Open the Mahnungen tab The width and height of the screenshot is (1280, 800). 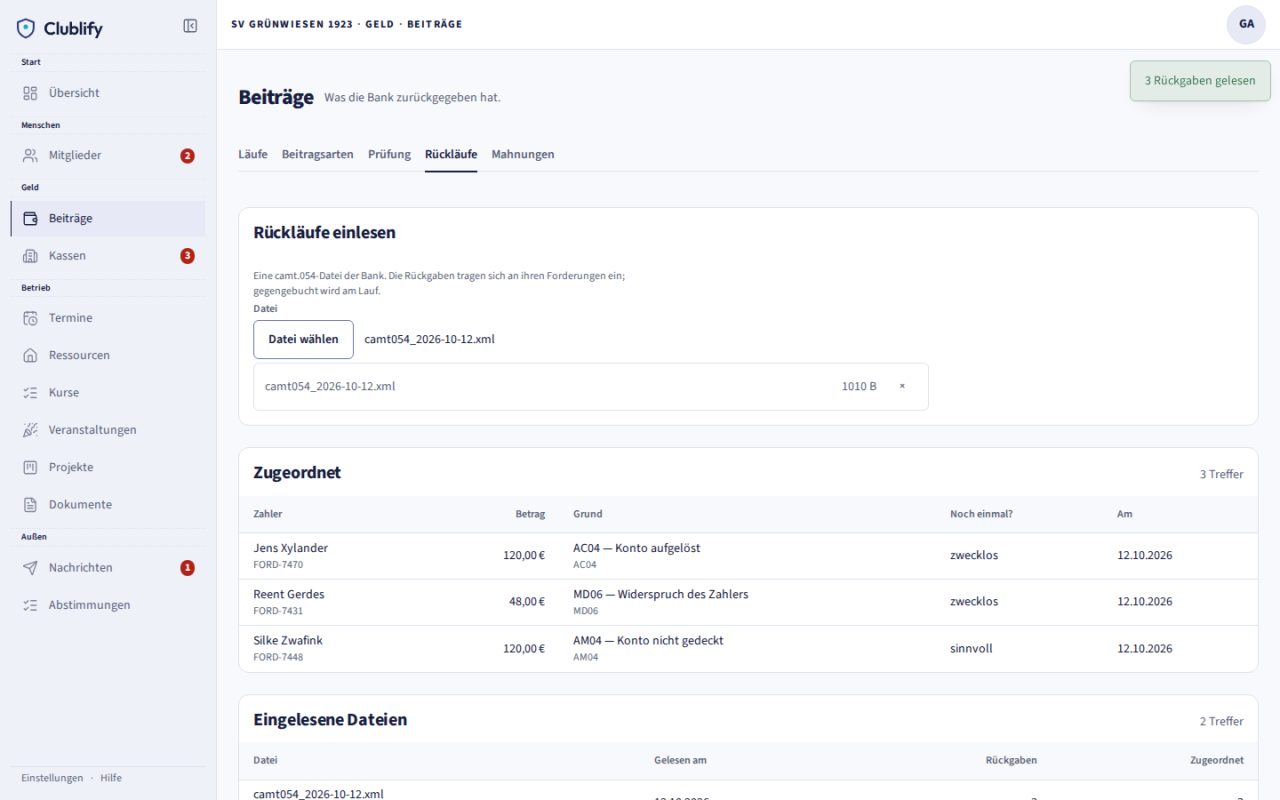pyautogui.click(x=523, y=154)
